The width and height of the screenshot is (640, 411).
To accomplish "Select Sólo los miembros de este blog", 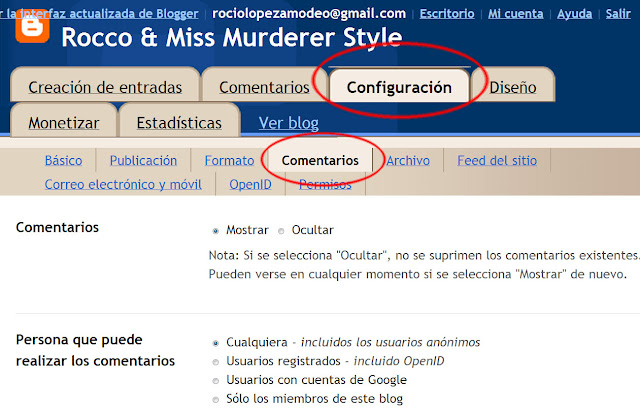I will pyautogui.click(x=215, y=400).
